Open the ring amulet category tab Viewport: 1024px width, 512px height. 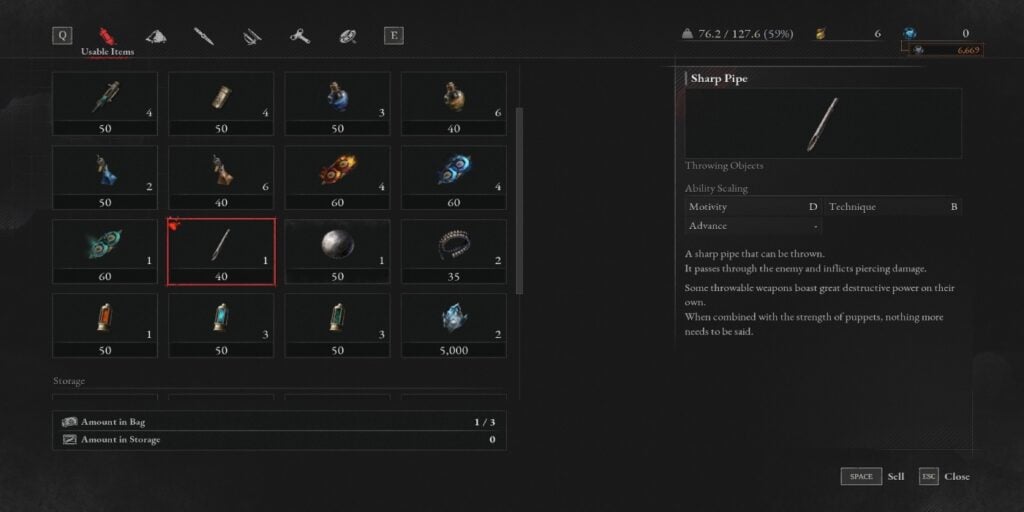347,37
